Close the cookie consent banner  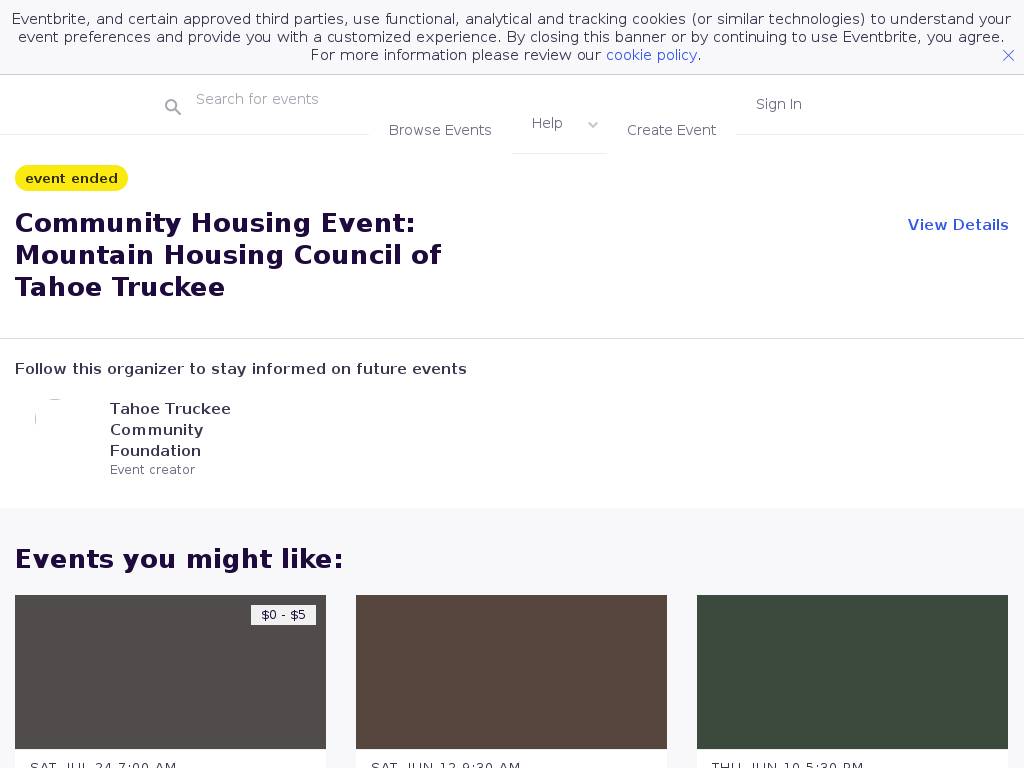[1008, 56]
